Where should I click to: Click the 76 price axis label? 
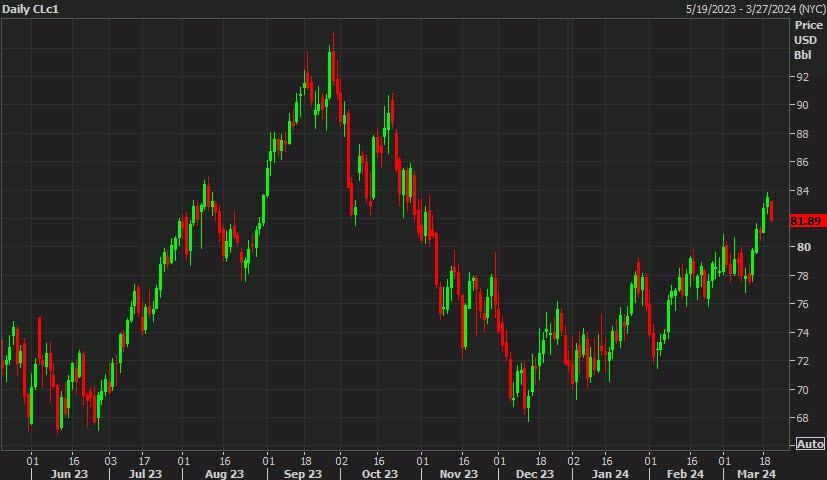(x=802, y=304)
